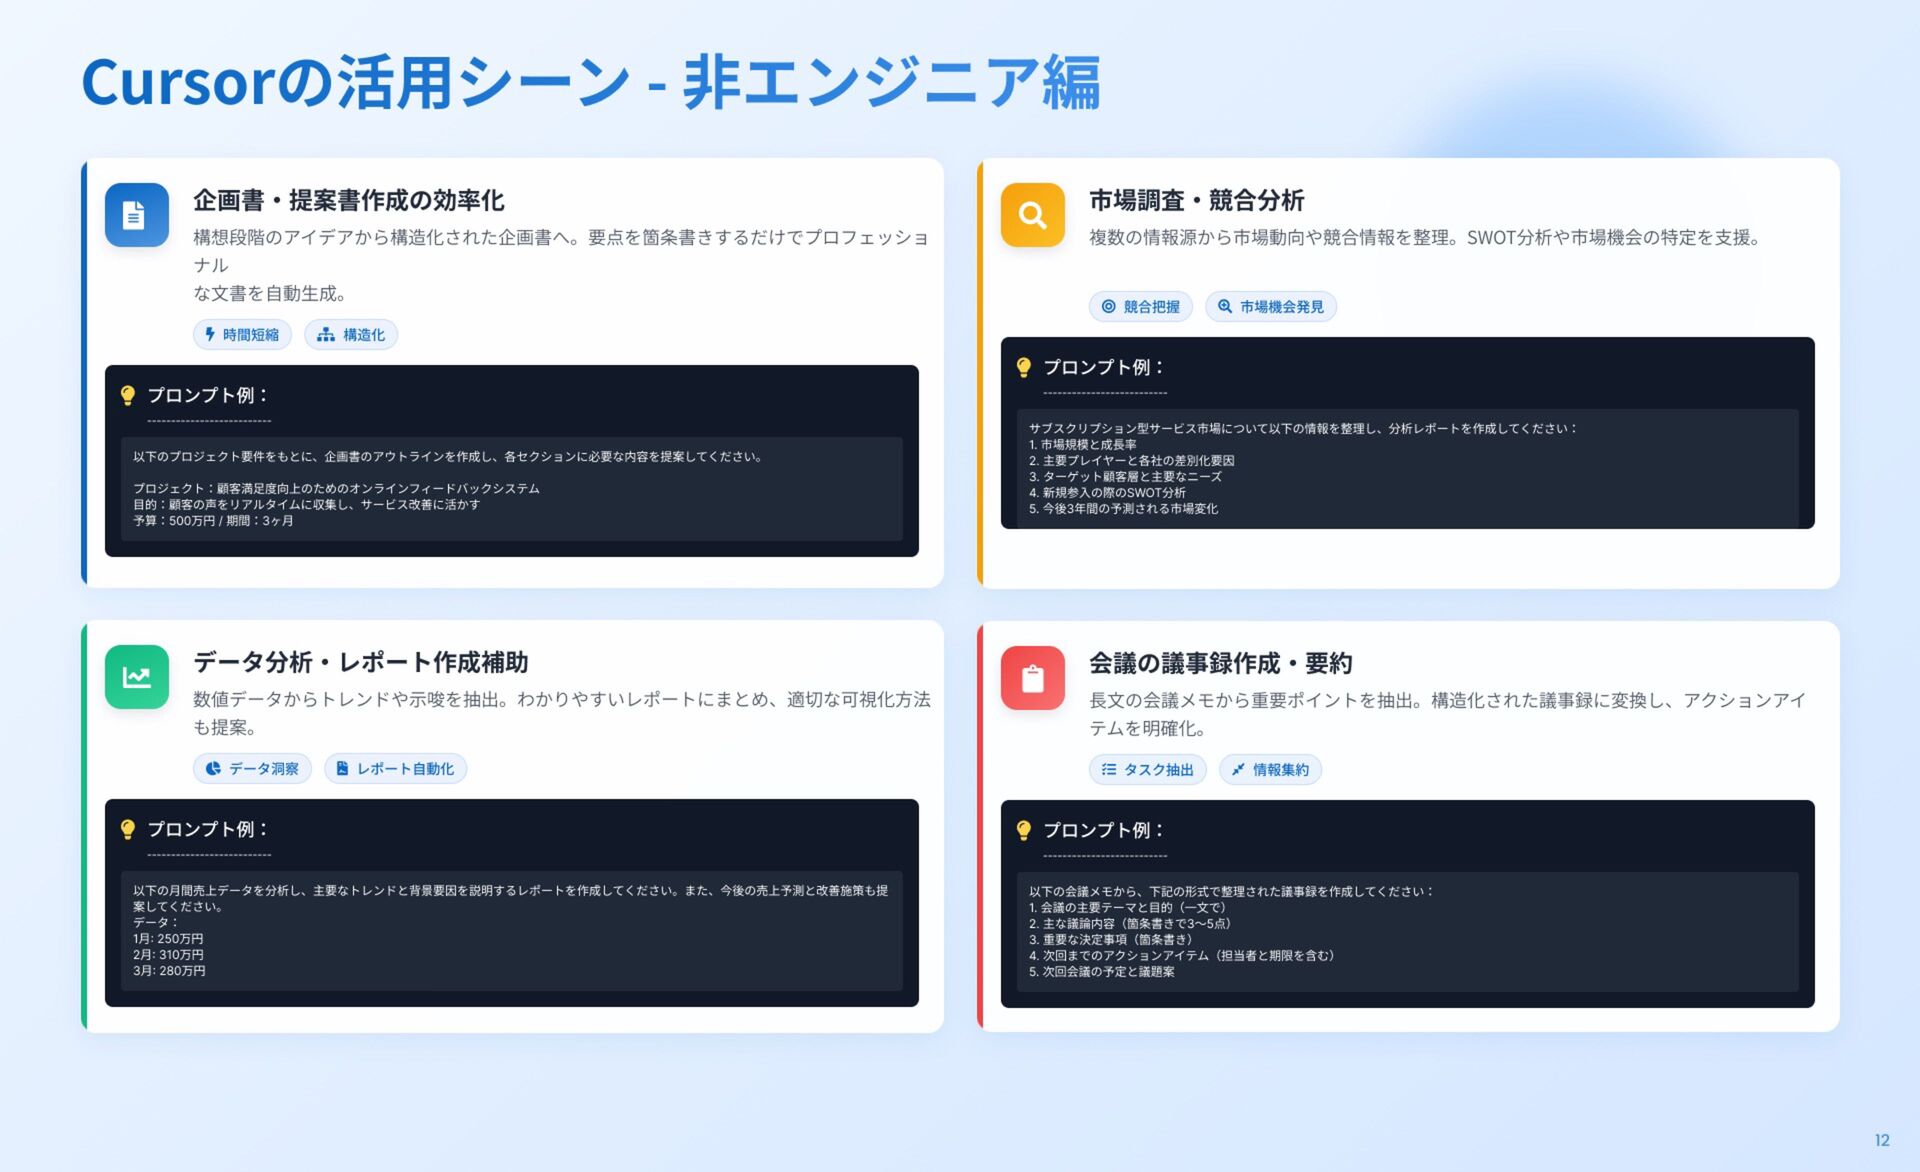Click the page number 12

[1882, 1140]
